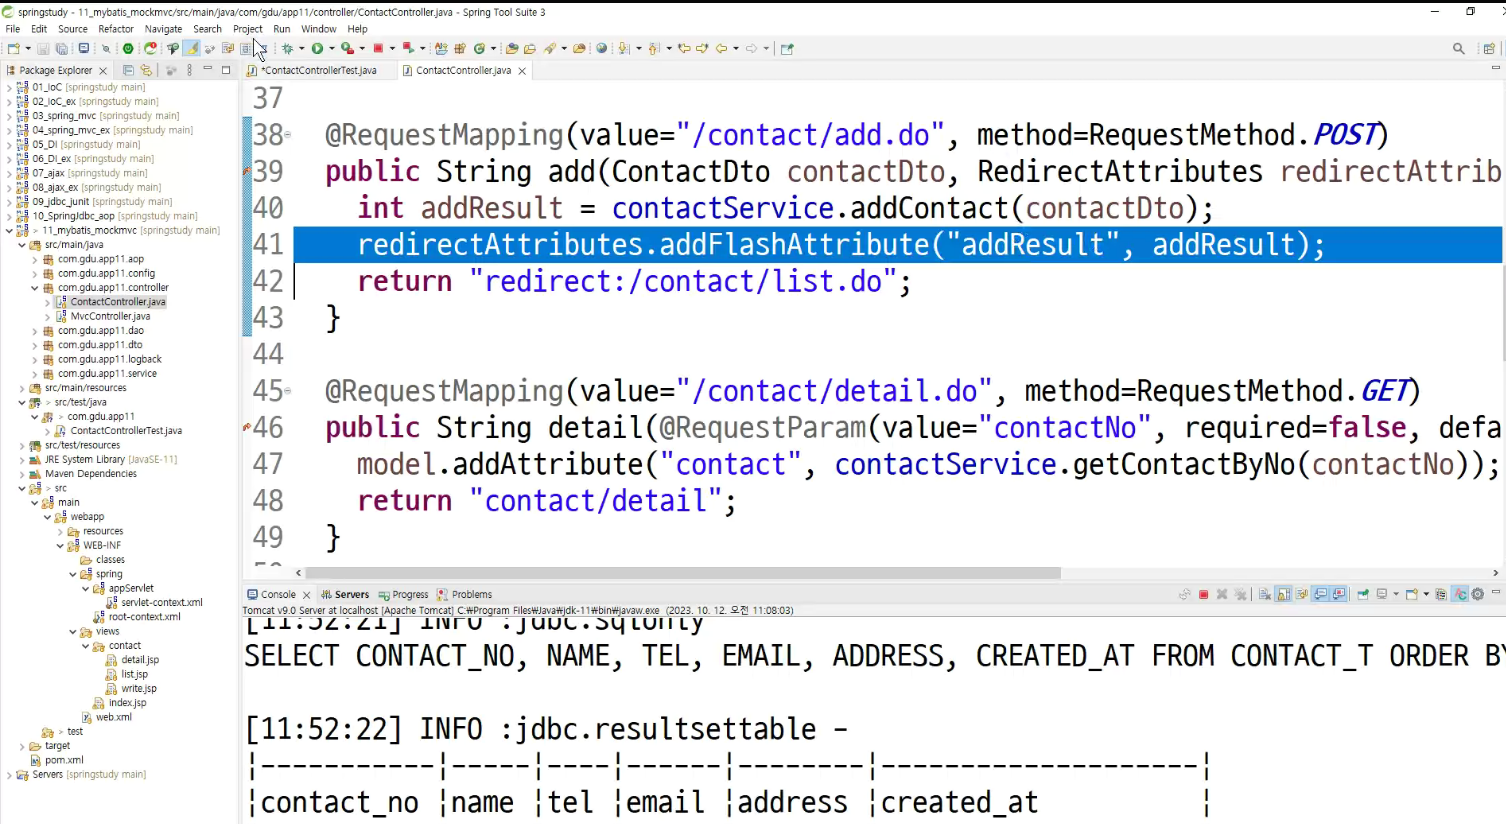1506x824 pixels.
Task: Open the terminal console icon in toolbar
Action: tap(83, 48)
